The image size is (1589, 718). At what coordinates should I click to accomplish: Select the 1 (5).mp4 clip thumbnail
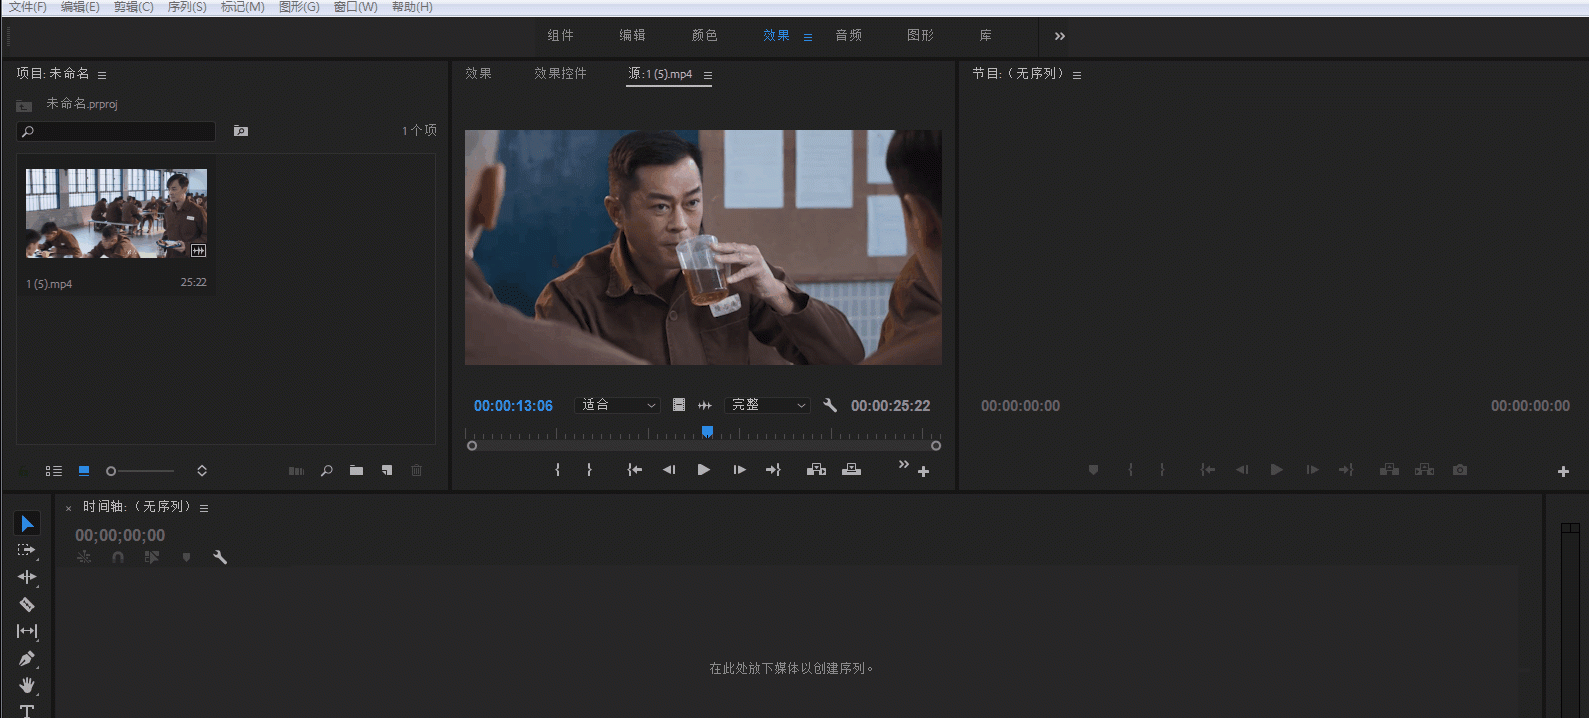pos(116,213)
